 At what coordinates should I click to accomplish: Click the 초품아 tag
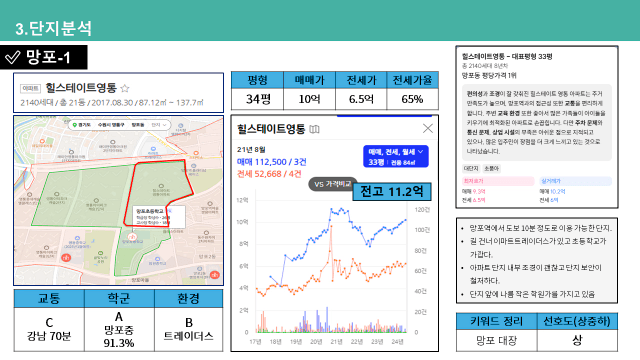coord(491,168)
